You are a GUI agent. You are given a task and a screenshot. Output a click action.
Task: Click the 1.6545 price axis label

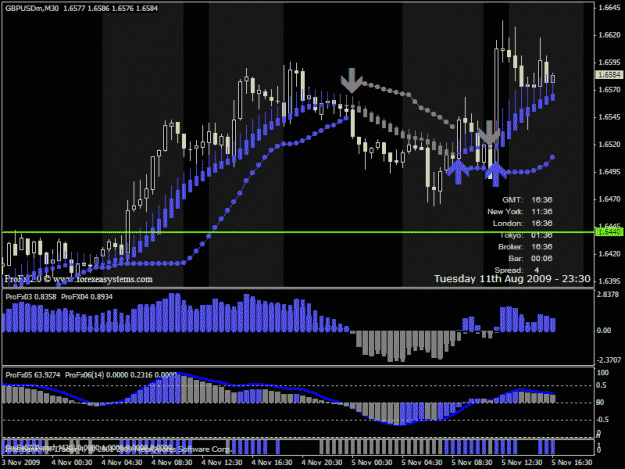click(609, 117)
